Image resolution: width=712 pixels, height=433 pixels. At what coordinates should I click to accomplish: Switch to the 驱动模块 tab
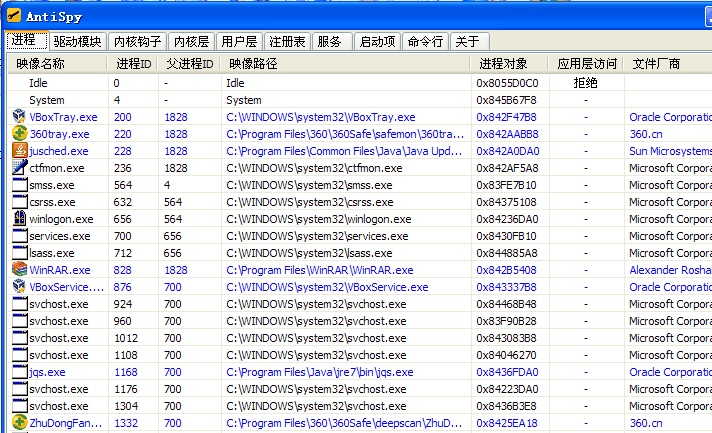coord(77,41)
